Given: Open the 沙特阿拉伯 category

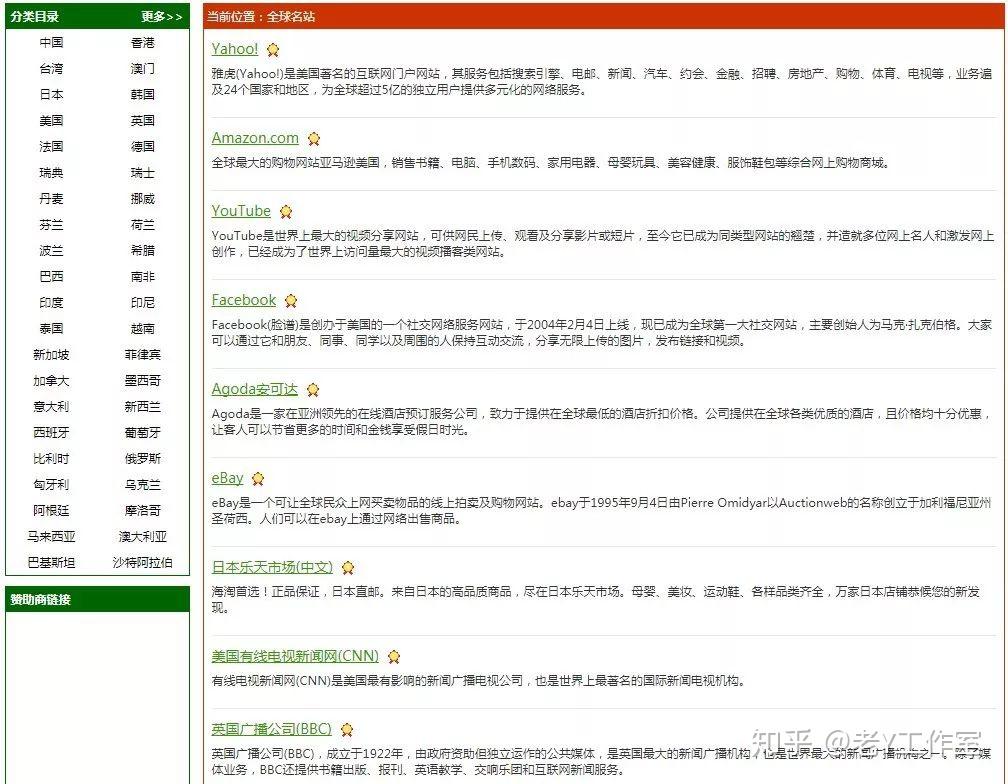Looking at the screenshot, I should point(142,563).
